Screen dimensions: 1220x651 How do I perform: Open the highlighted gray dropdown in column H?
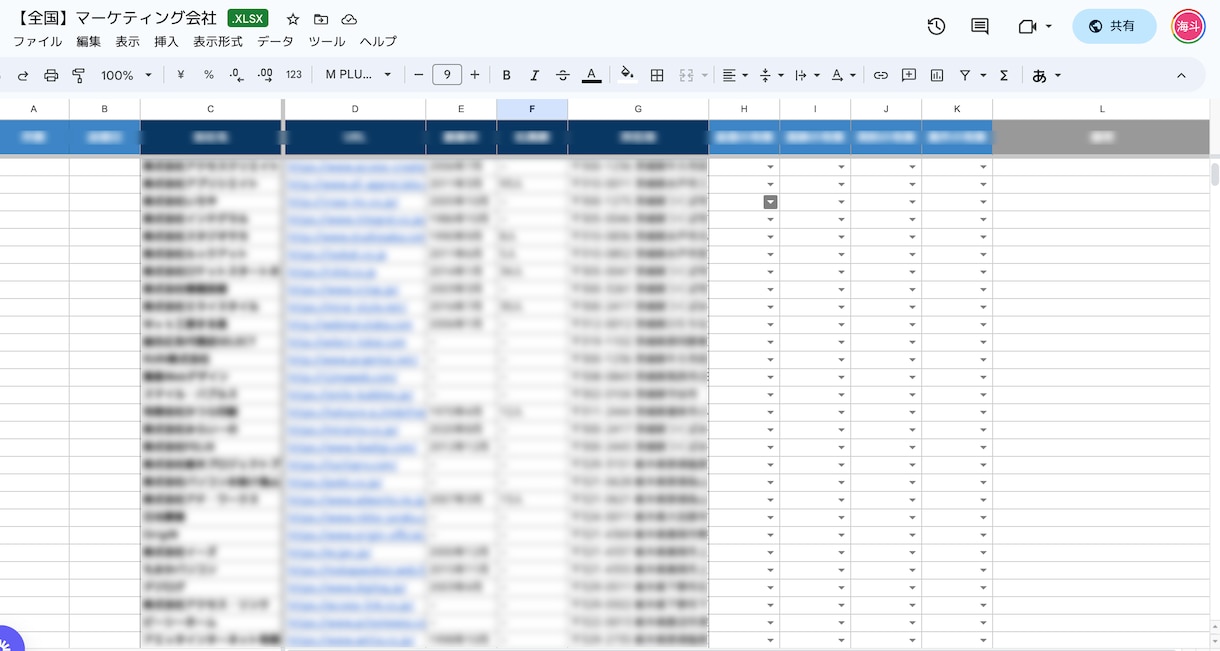(770, 201)
